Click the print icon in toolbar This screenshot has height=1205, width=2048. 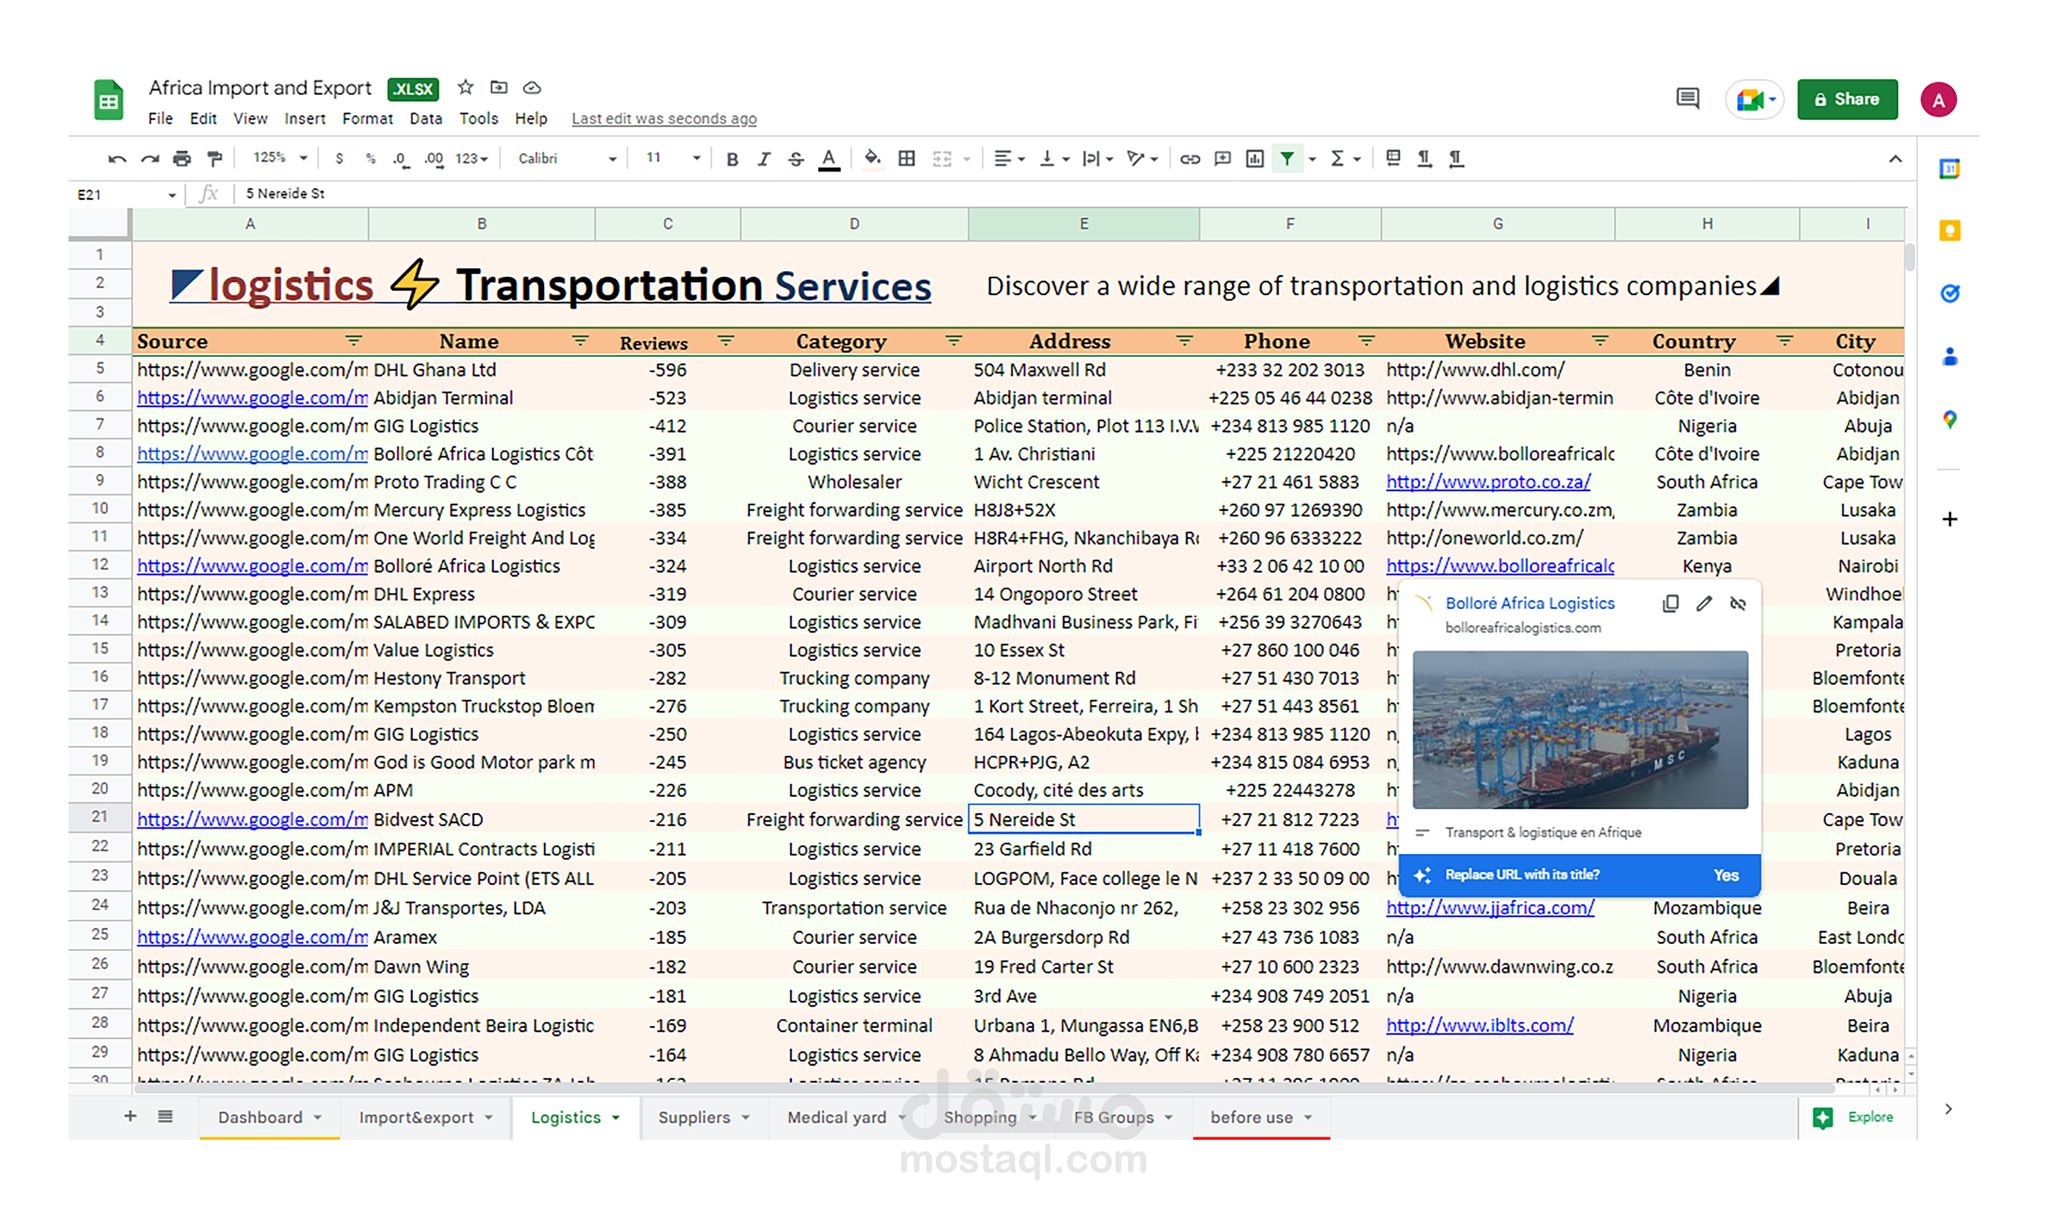[181, 158]
